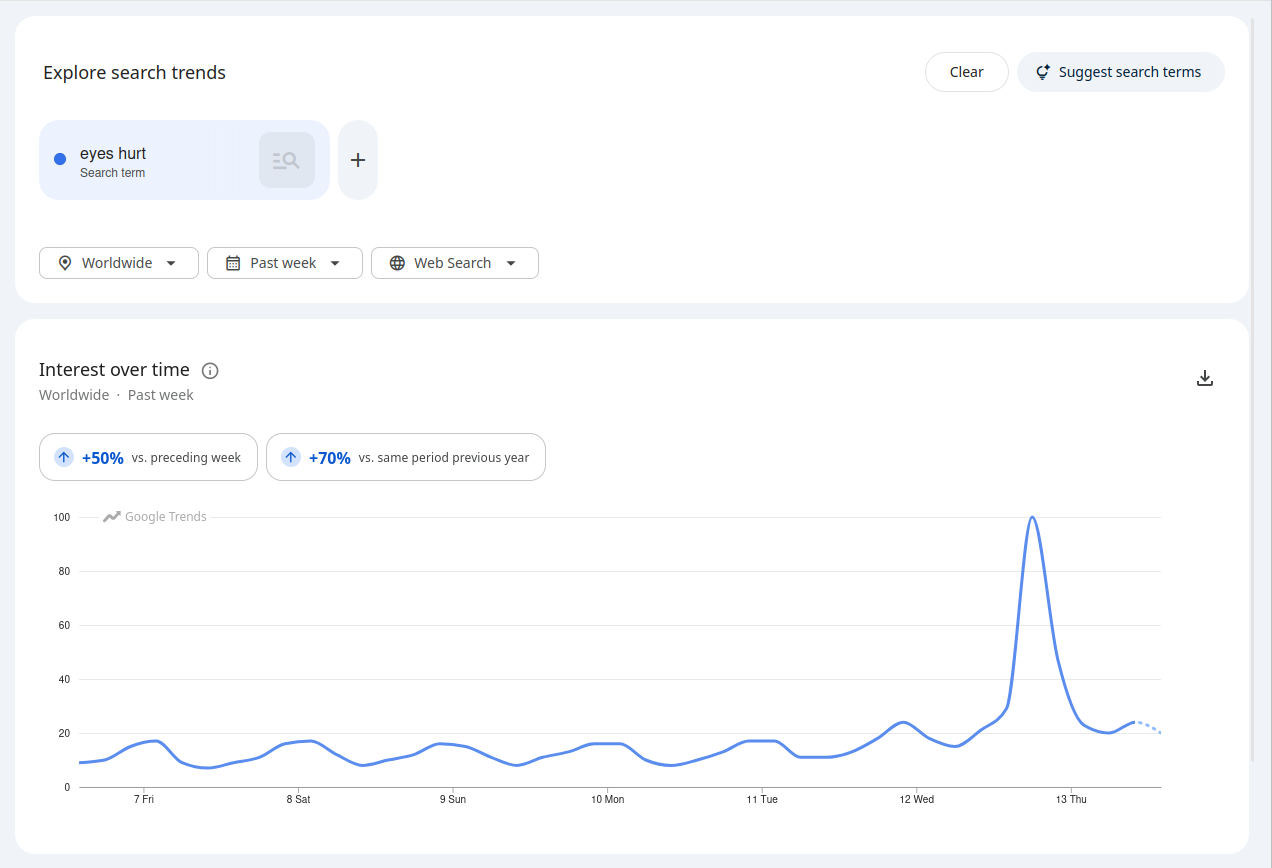1272x868 pixels.
Task: Click the up arrow beside +50%
Action: point(64,457)
